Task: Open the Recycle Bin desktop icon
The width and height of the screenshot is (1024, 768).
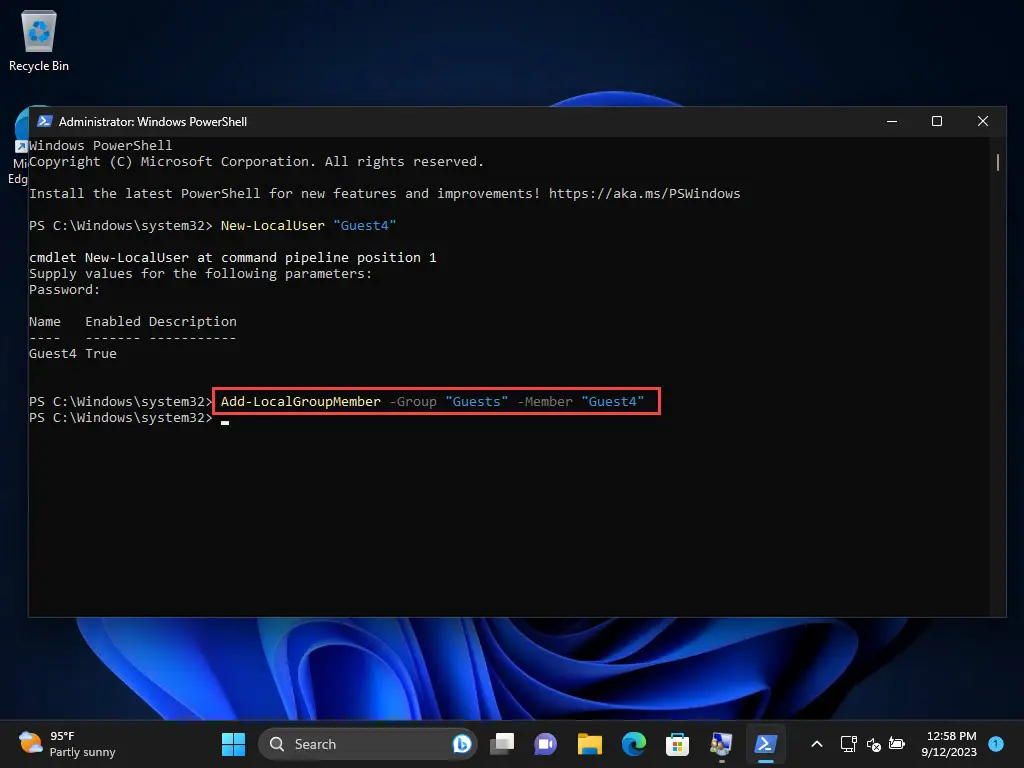Action: click(39, 40)
